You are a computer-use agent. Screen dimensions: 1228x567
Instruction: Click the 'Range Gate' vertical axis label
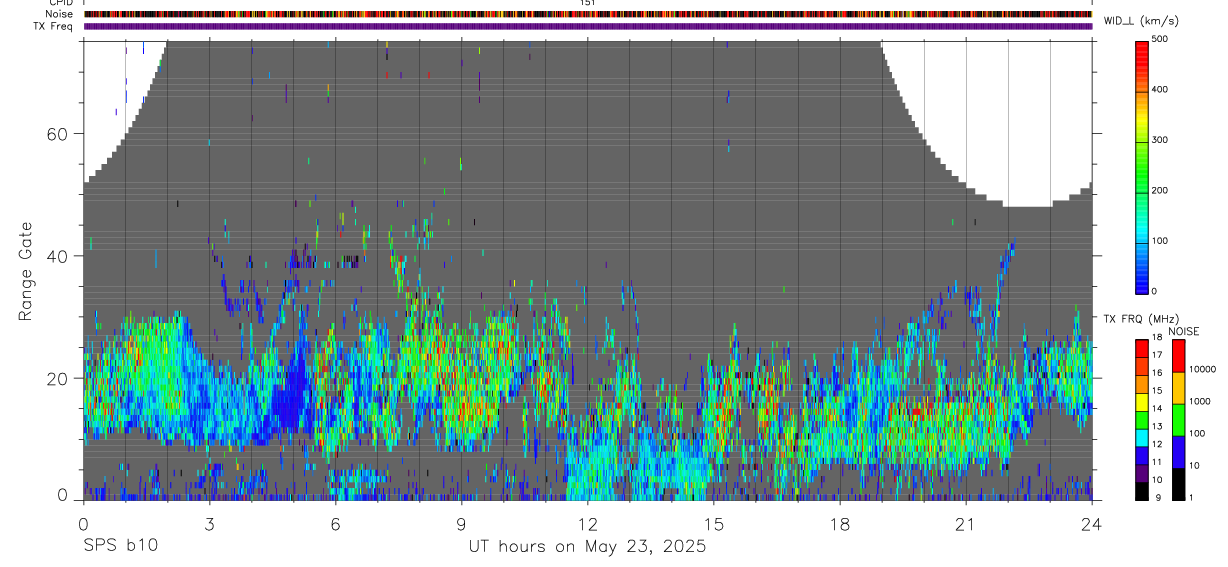[27, 269]
